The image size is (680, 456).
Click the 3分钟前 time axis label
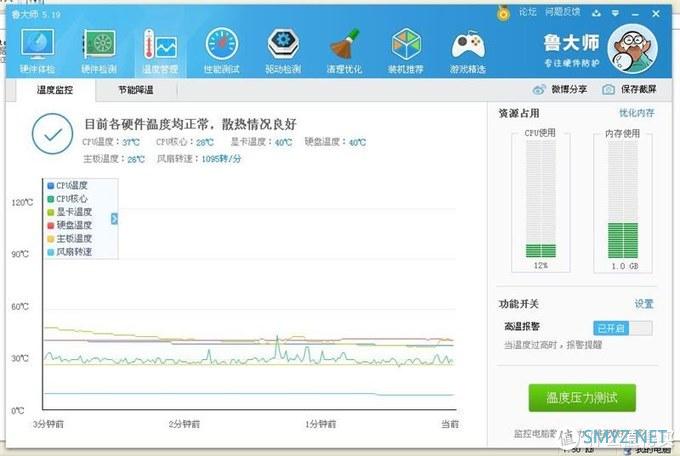point(48,424)
